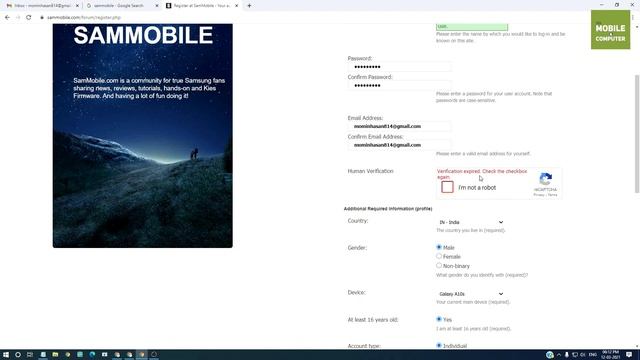
Task: Open the Country dropdown showing IN - India
Action: tap(471, 222)
